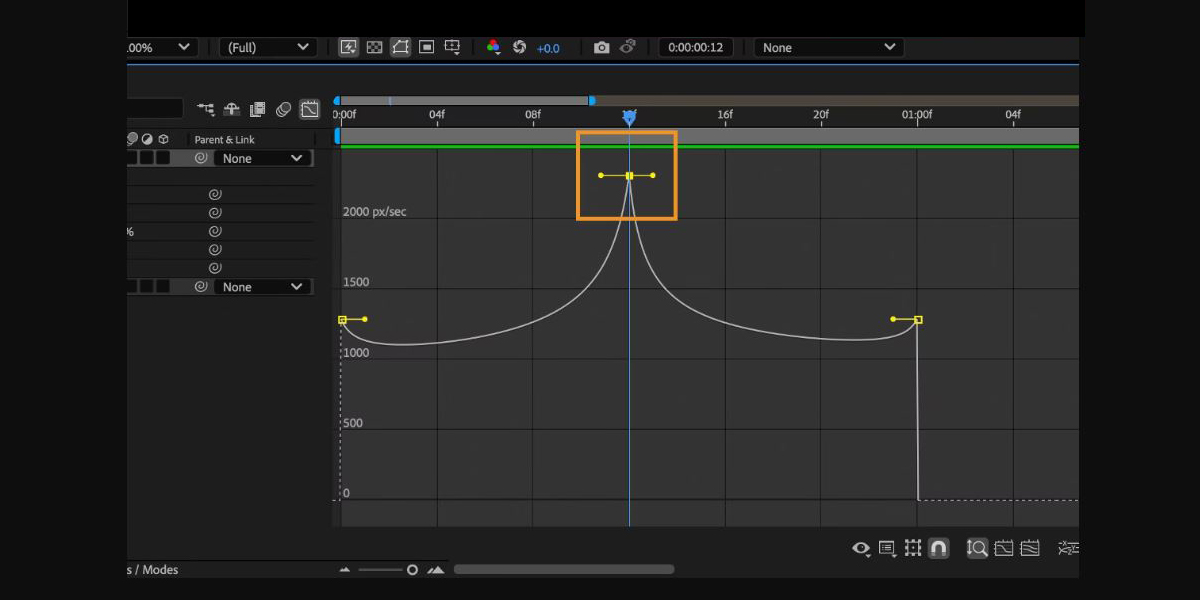Enable motion blur timeline switch
The image size is (1200, 600).
click(284, 109)
